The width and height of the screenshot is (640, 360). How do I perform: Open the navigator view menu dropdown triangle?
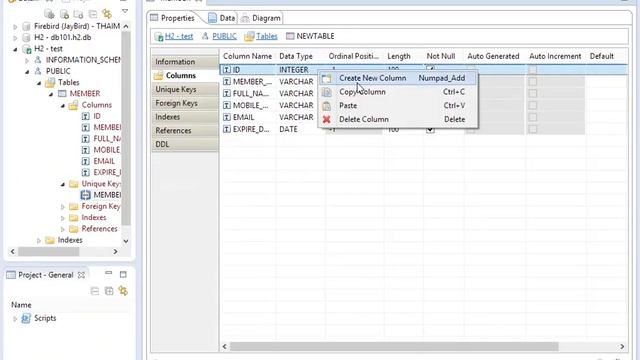click(x=125, y=11)
